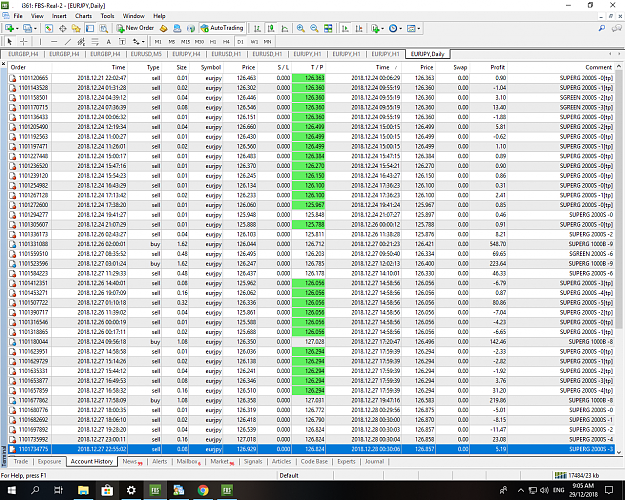This screenshot has width=625, height=500.
Task: Open the File menu
Action: coord(18,16)
